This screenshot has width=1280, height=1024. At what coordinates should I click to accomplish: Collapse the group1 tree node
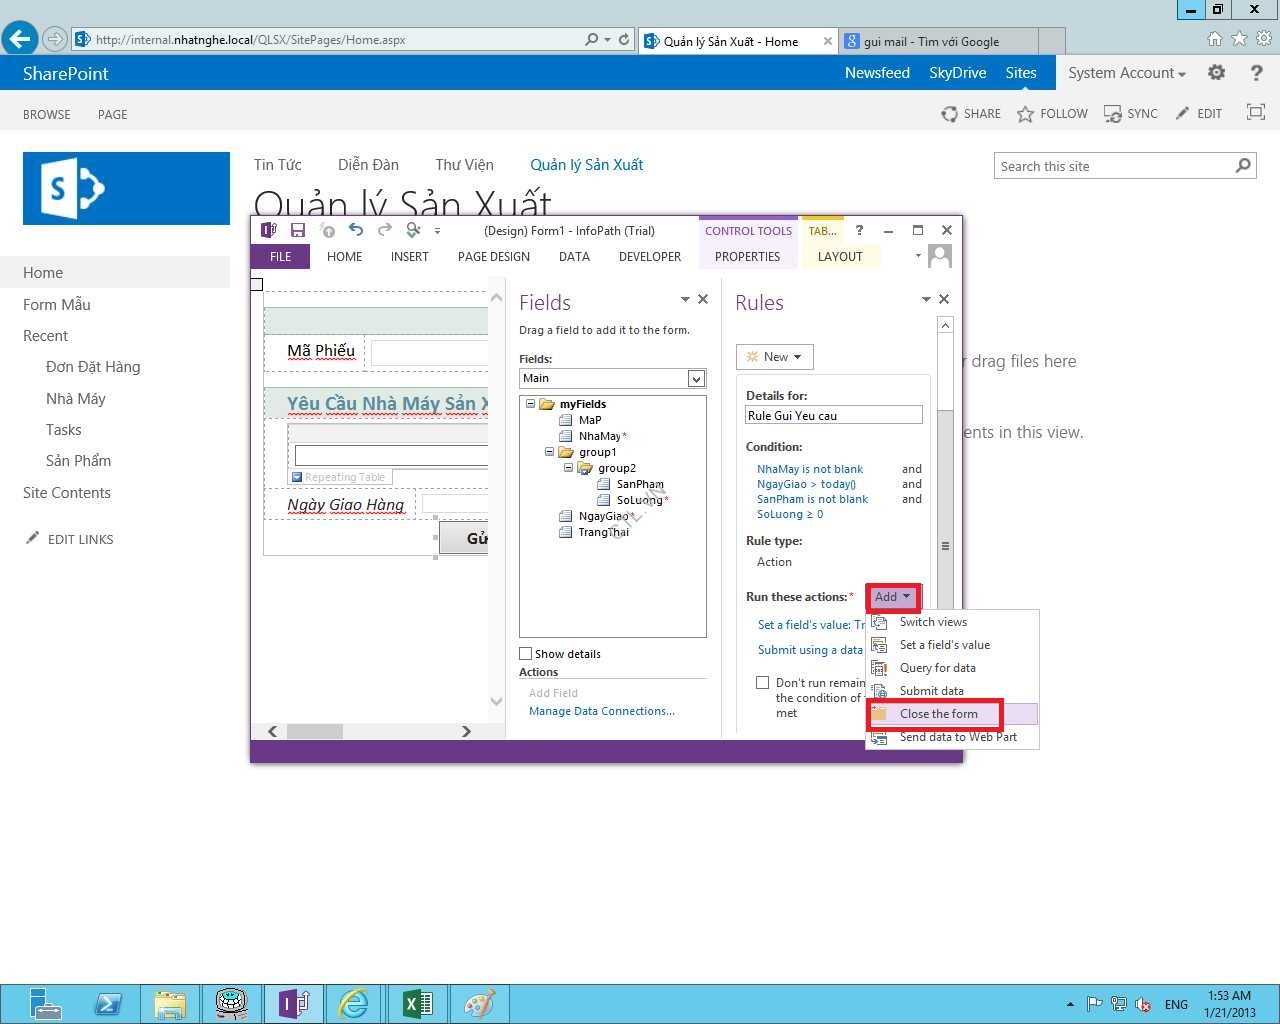(549, 452)
